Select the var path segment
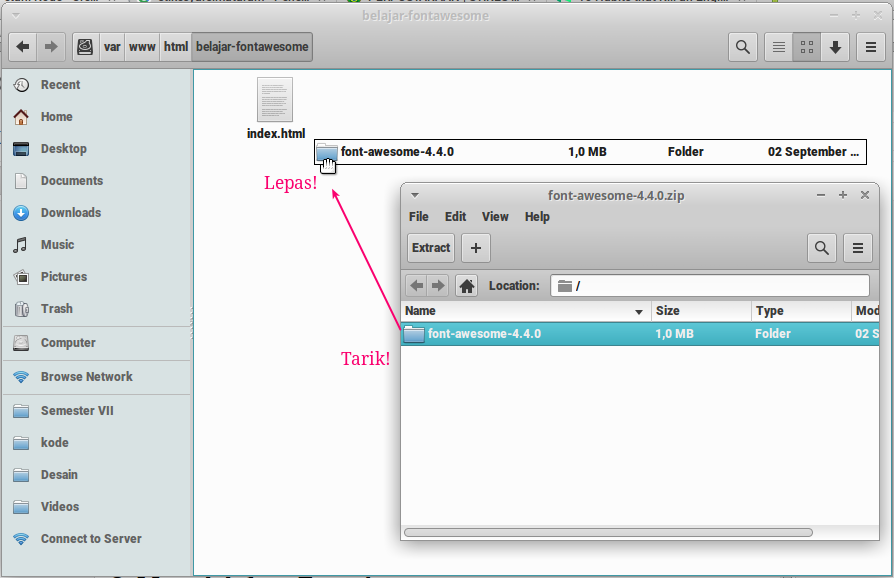Screen dimensions: 894x578 [x=112, y=47]
